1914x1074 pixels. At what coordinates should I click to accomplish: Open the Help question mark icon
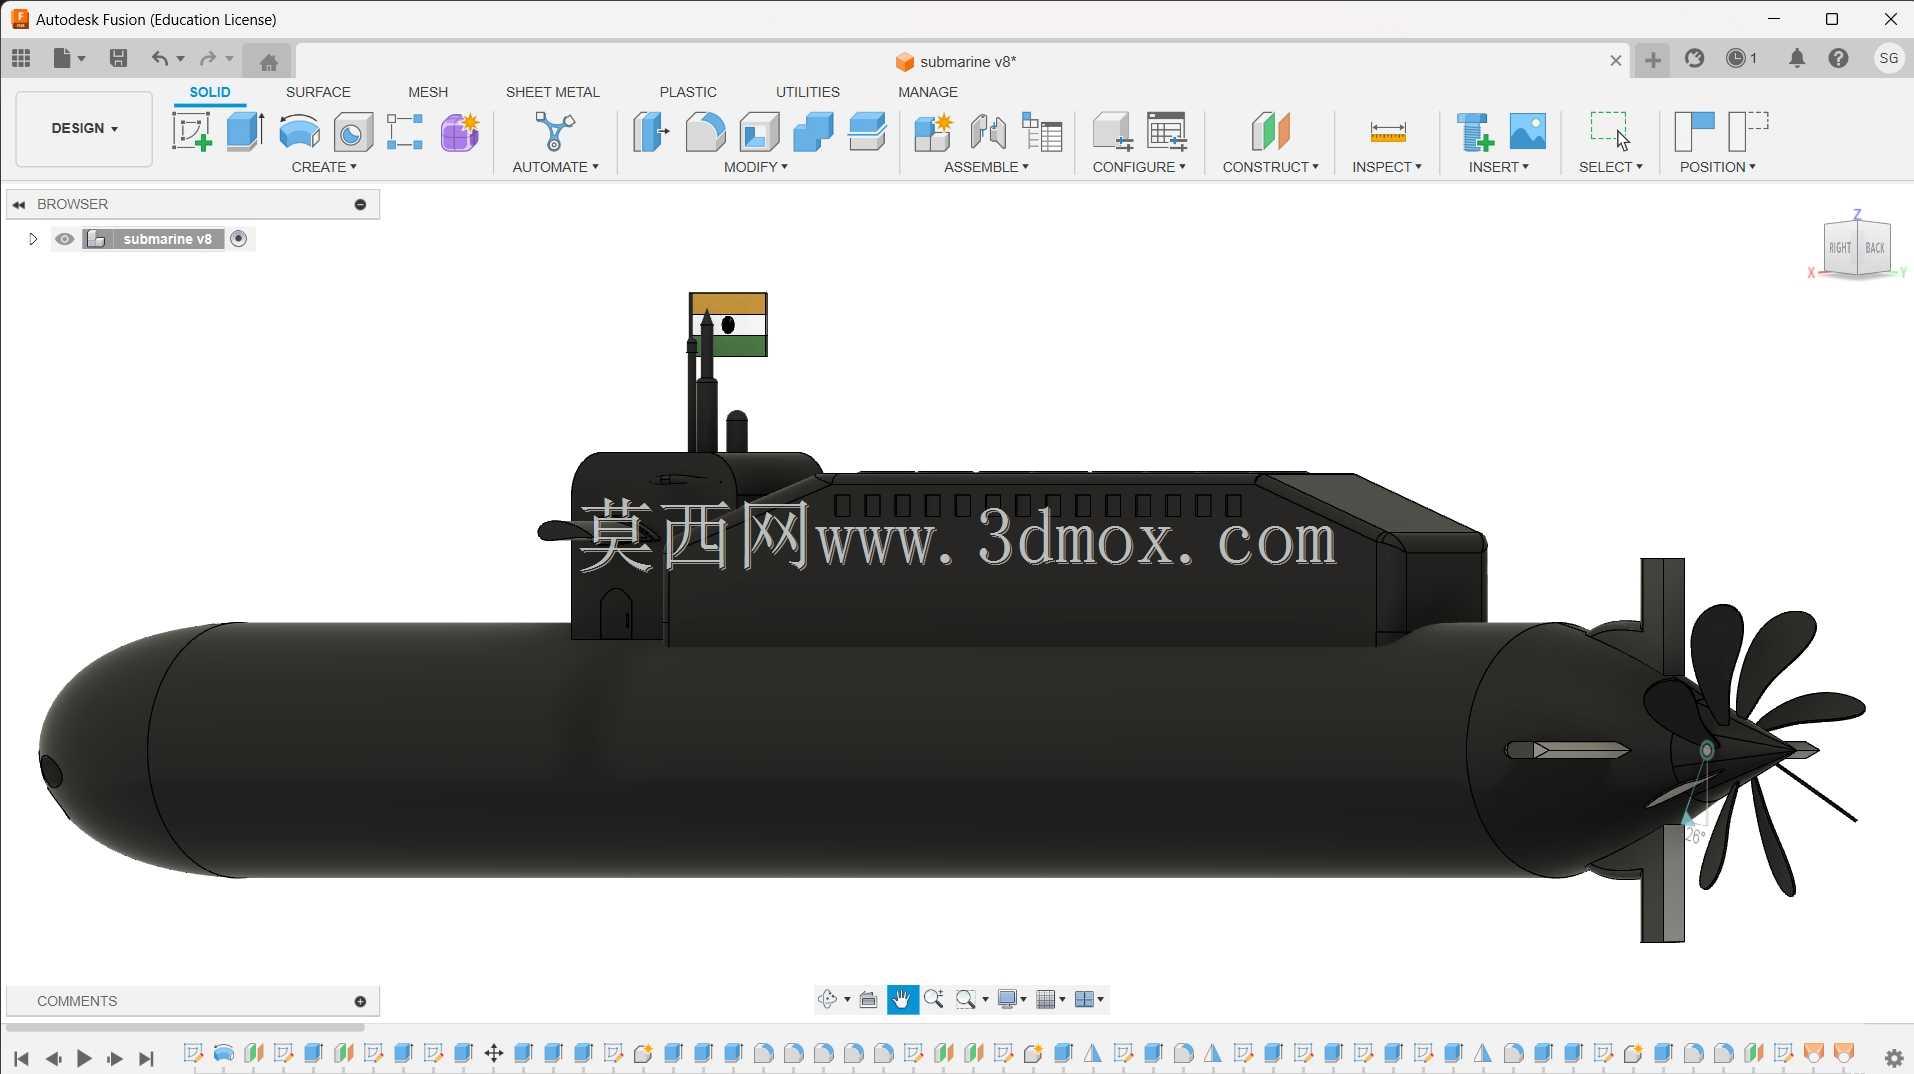(1838, 59)
